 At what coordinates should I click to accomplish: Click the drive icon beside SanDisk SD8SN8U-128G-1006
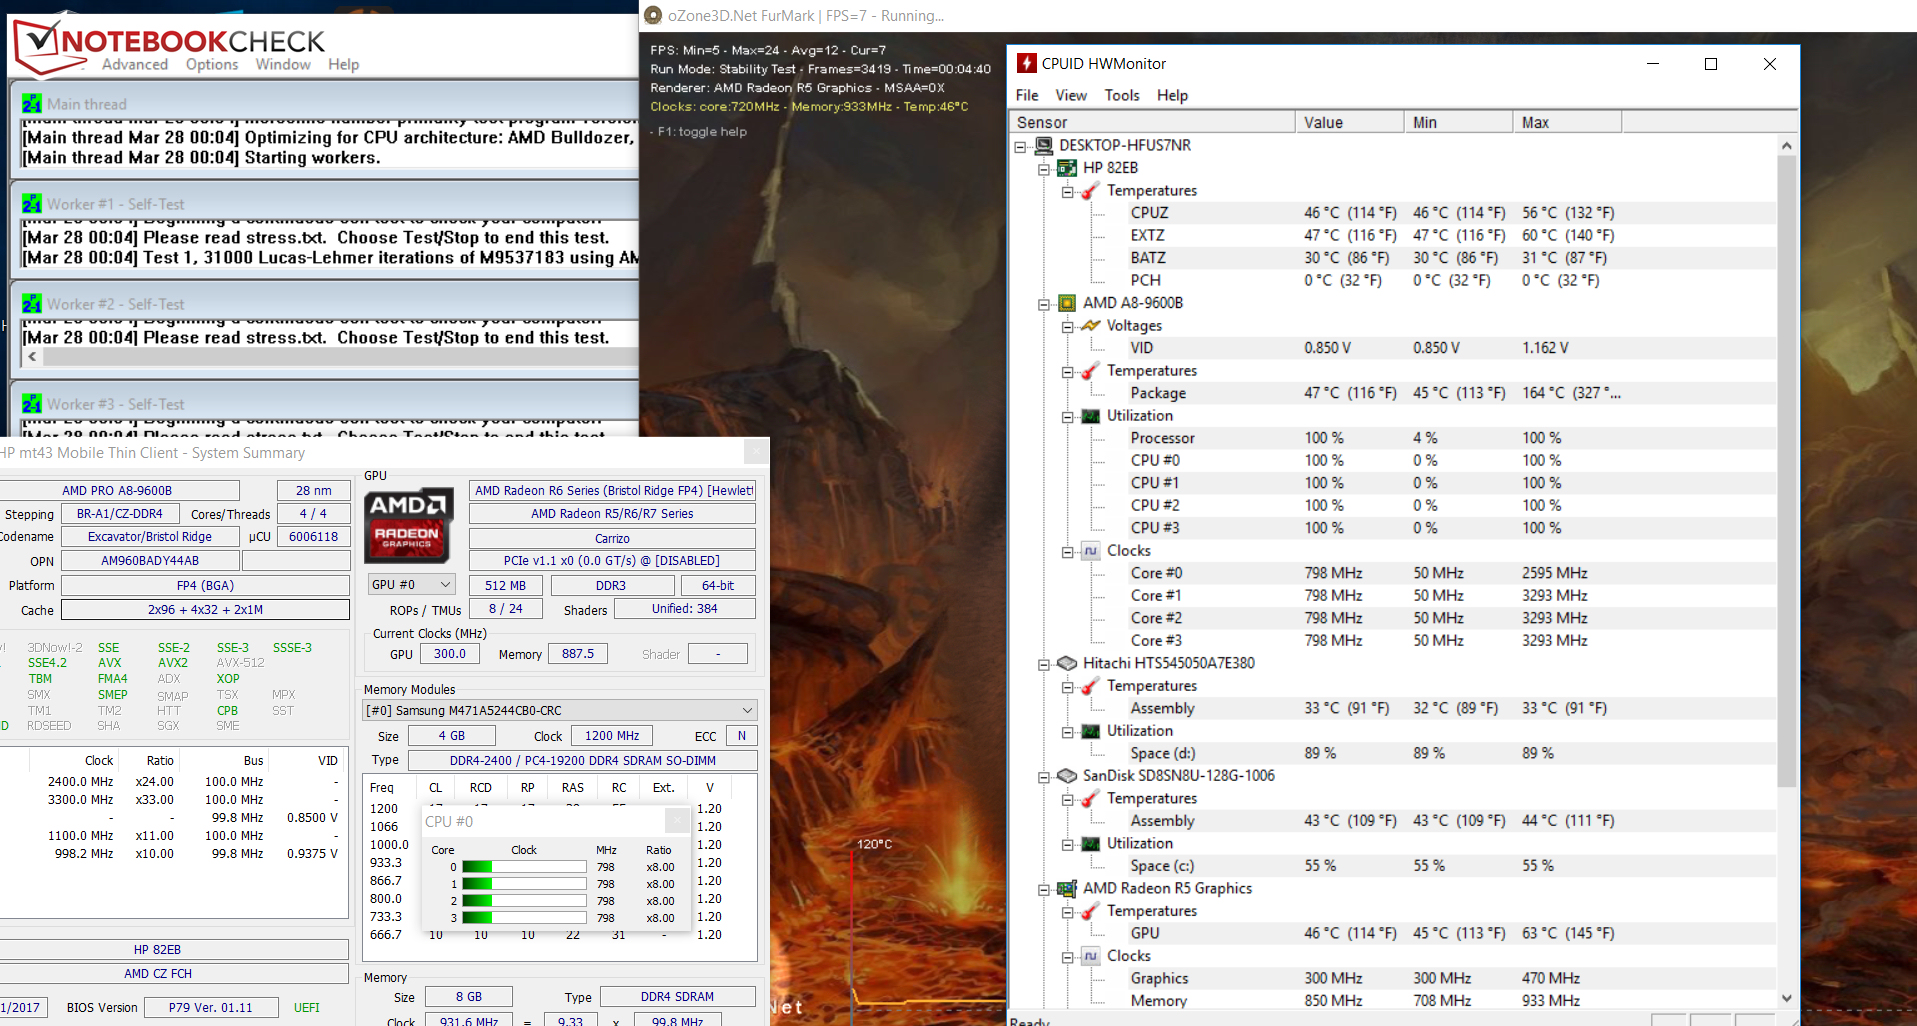(1067, 776)
